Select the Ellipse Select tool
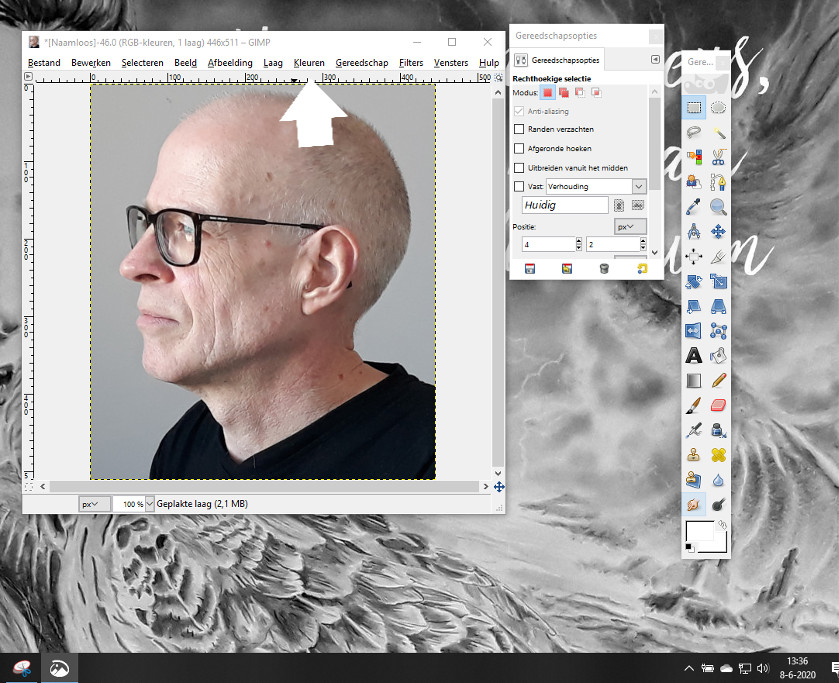This screenshot has height=683, width=839. point(718,108)
